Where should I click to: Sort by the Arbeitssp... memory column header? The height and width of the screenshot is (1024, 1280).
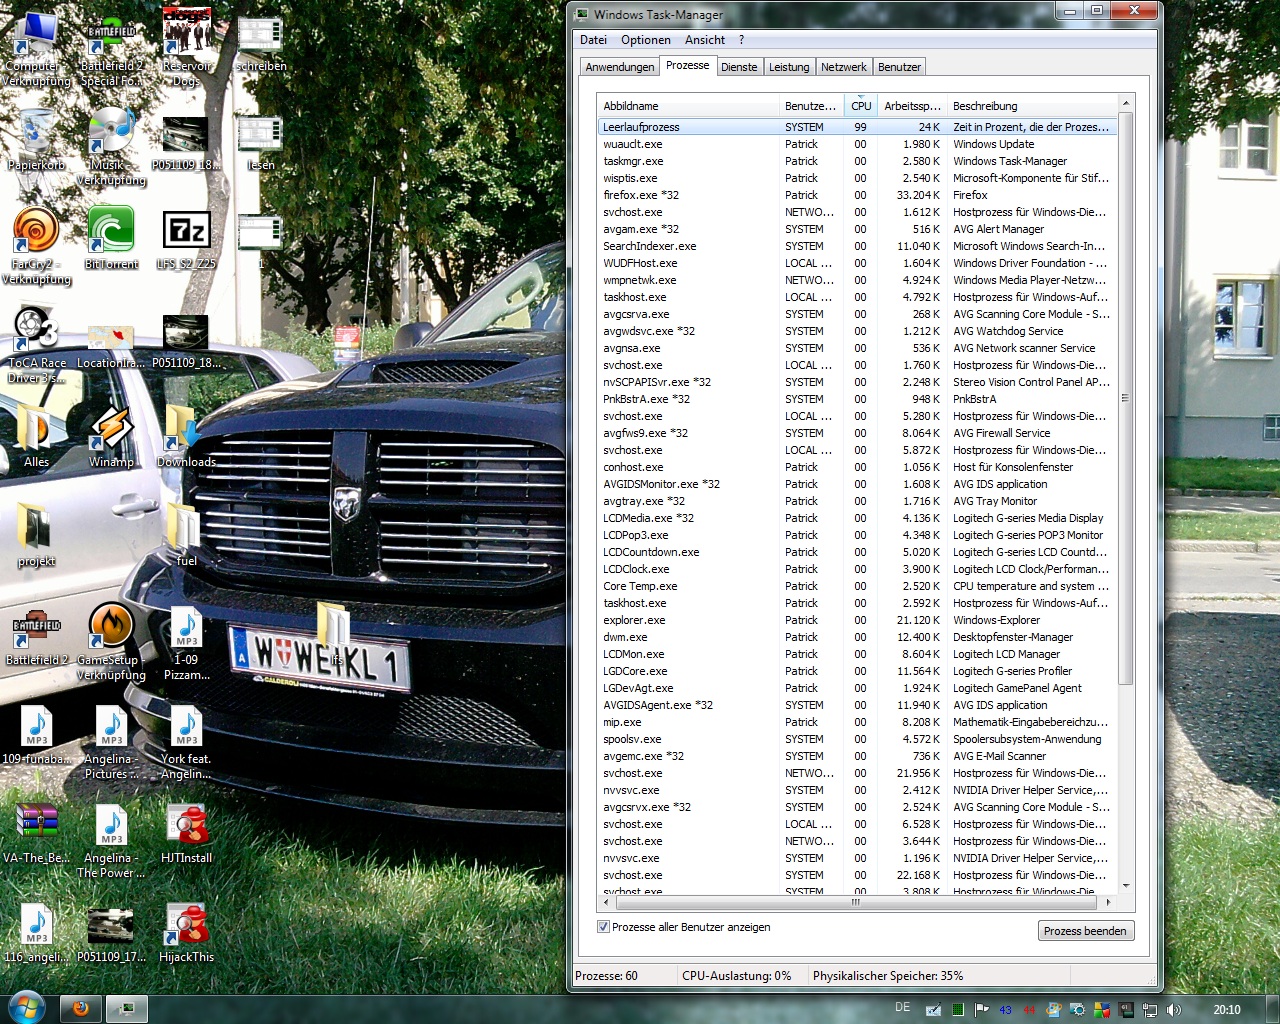tap(911, 106)
